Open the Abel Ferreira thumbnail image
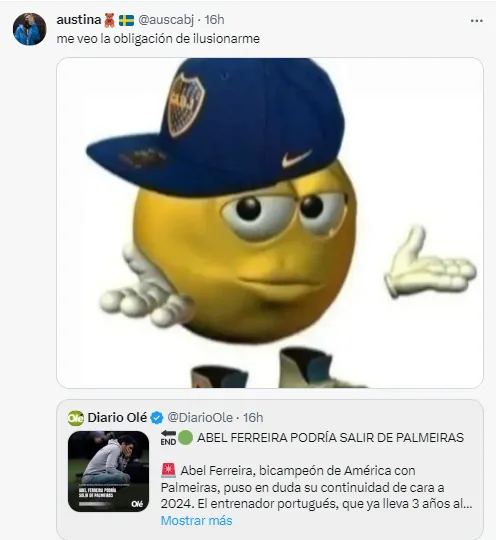The image size is (496, 540). pos(108,471)
